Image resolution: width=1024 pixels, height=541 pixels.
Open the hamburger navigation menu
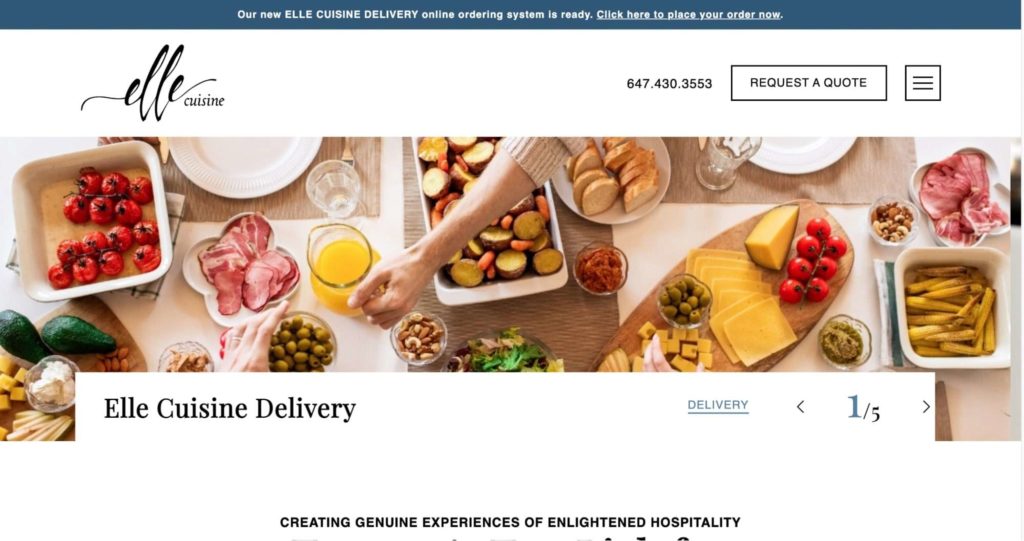(922, 83)
